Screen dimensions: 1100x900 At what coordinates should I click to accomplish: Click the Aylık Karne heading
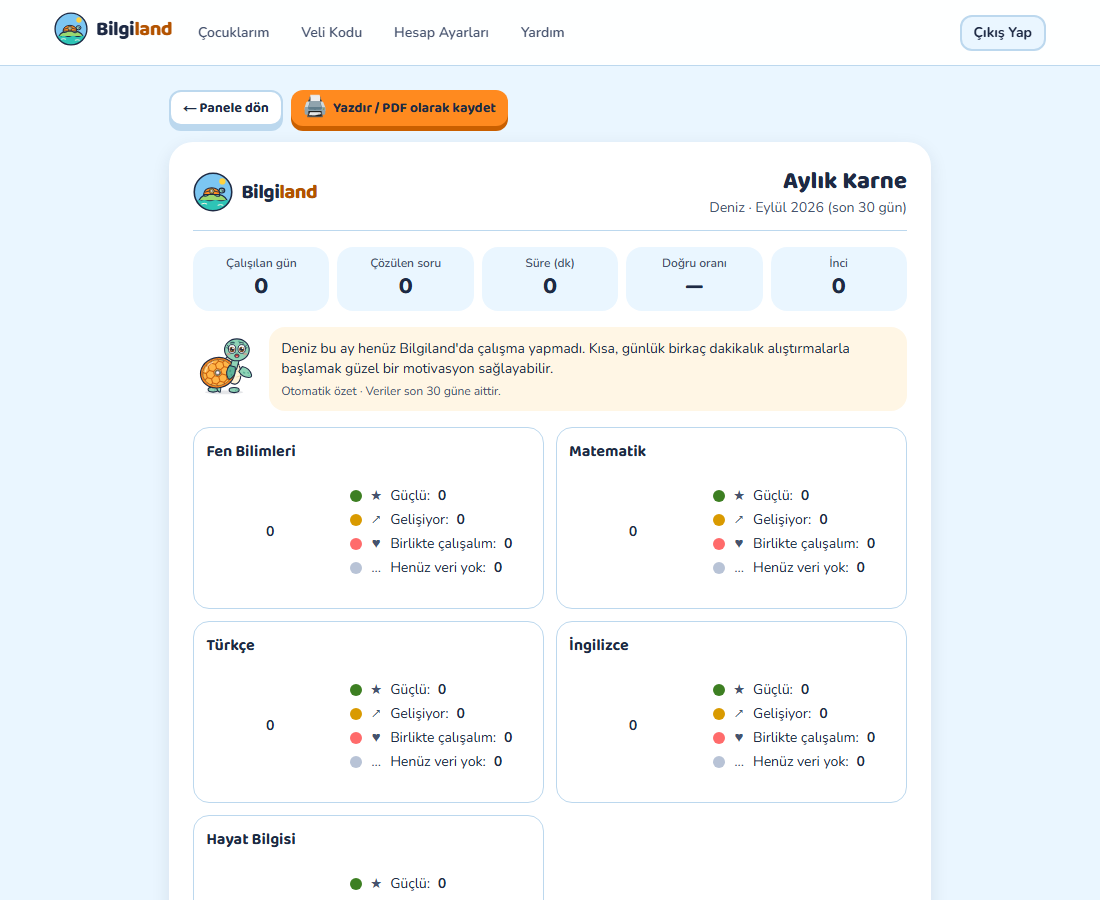click(845, 181)
